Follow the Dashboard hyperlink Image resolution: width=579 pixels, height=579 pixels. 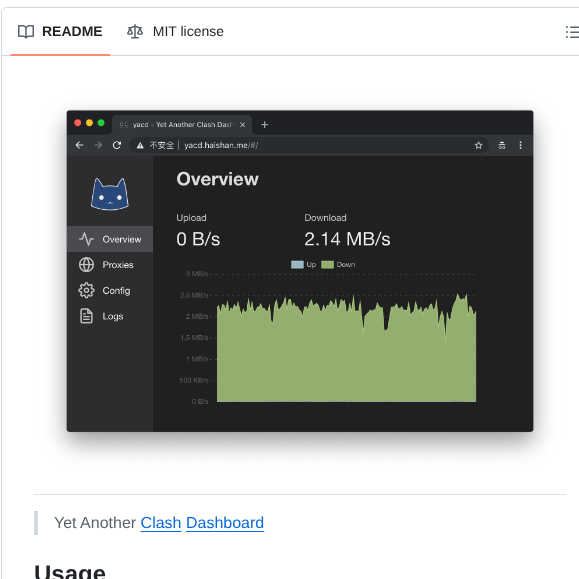pyautogui.click(x=225, y=523)
